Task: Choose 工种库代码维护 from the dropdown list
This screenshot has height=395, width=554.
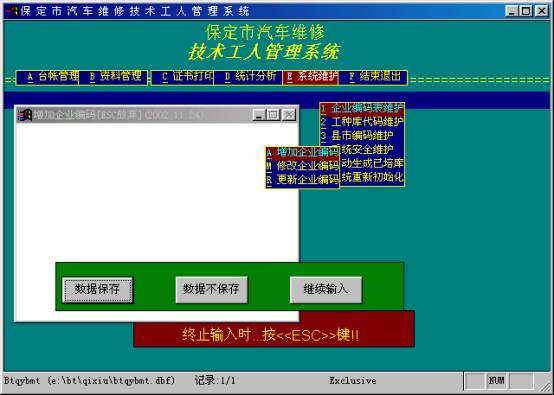Action: point(362,122)
